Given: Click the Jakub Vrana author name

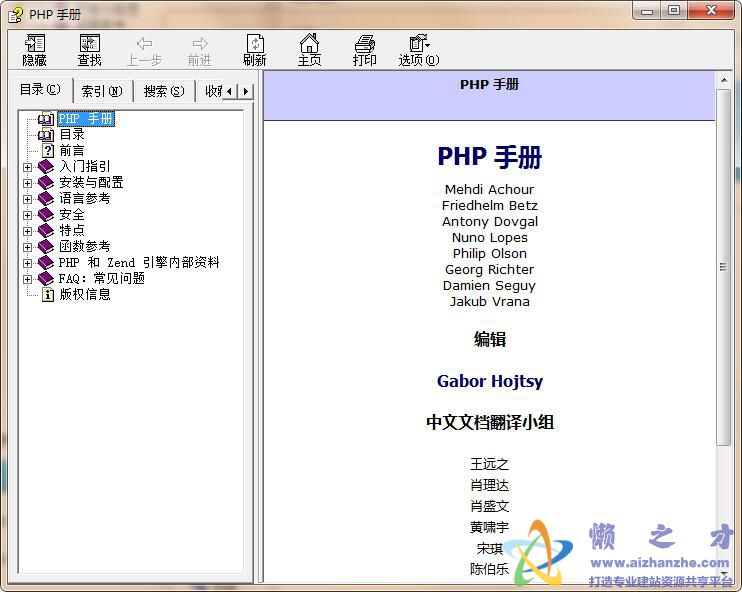Looking at the screenshot, I should tap(490, 302).
